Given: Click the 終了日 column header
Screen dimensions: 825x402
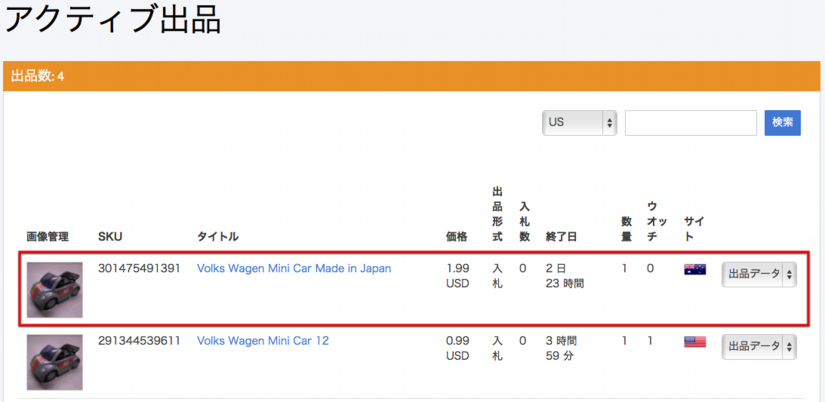Looking at the screenshot, I should pyautogui.click(x=561, y=237).
